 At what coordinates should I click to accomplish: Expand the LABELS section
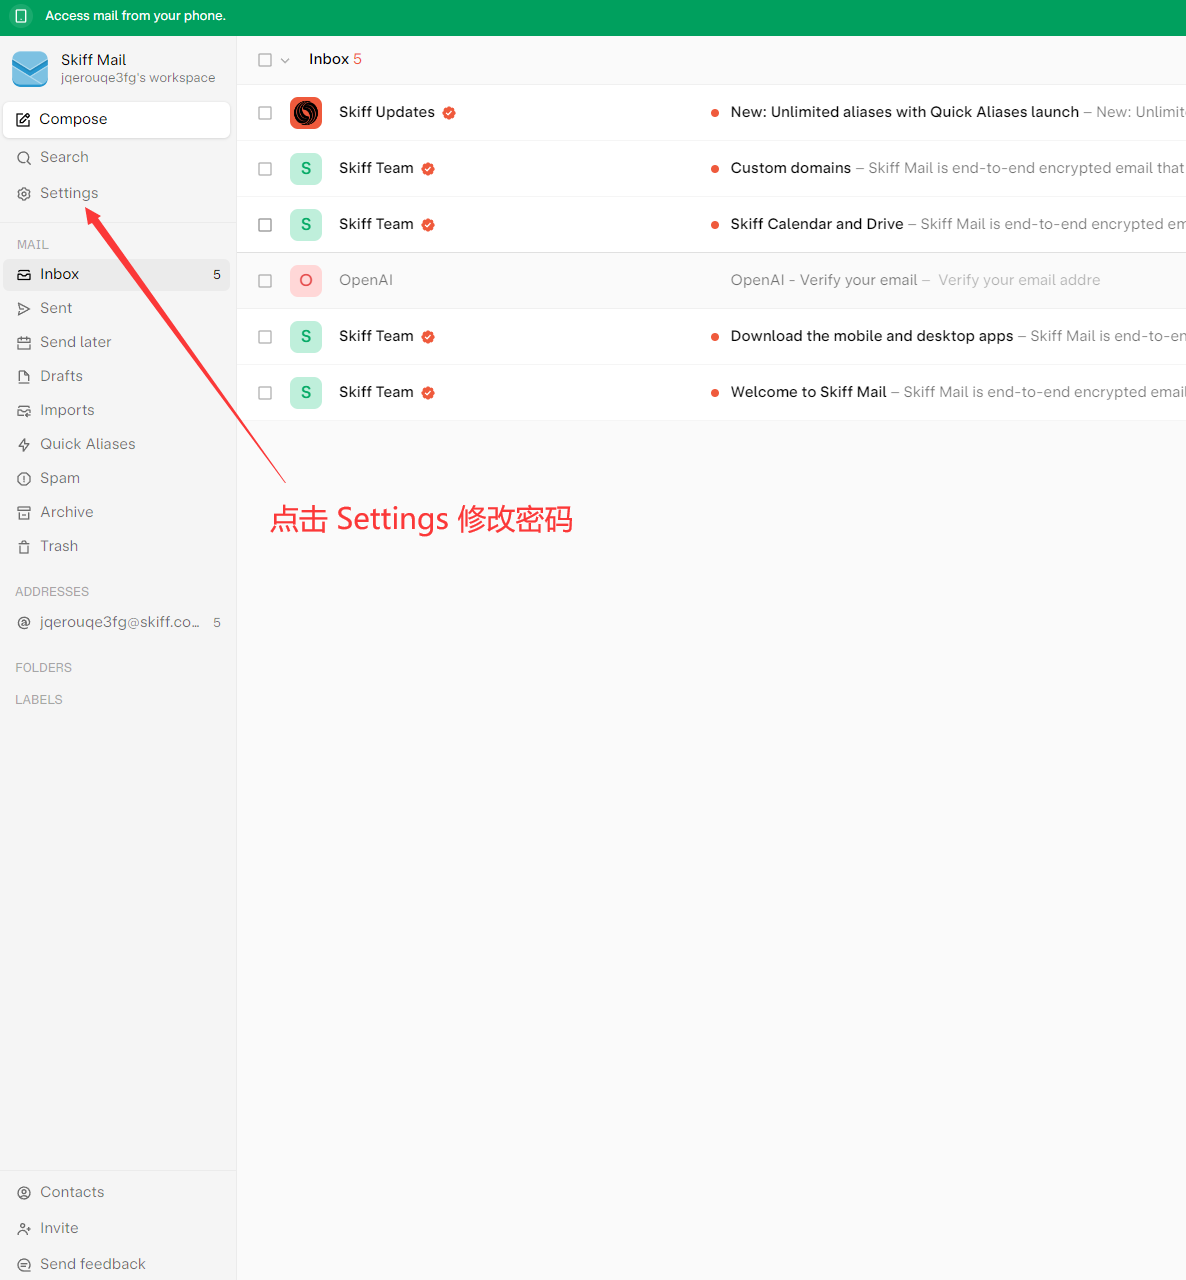[x=39, y=700]
